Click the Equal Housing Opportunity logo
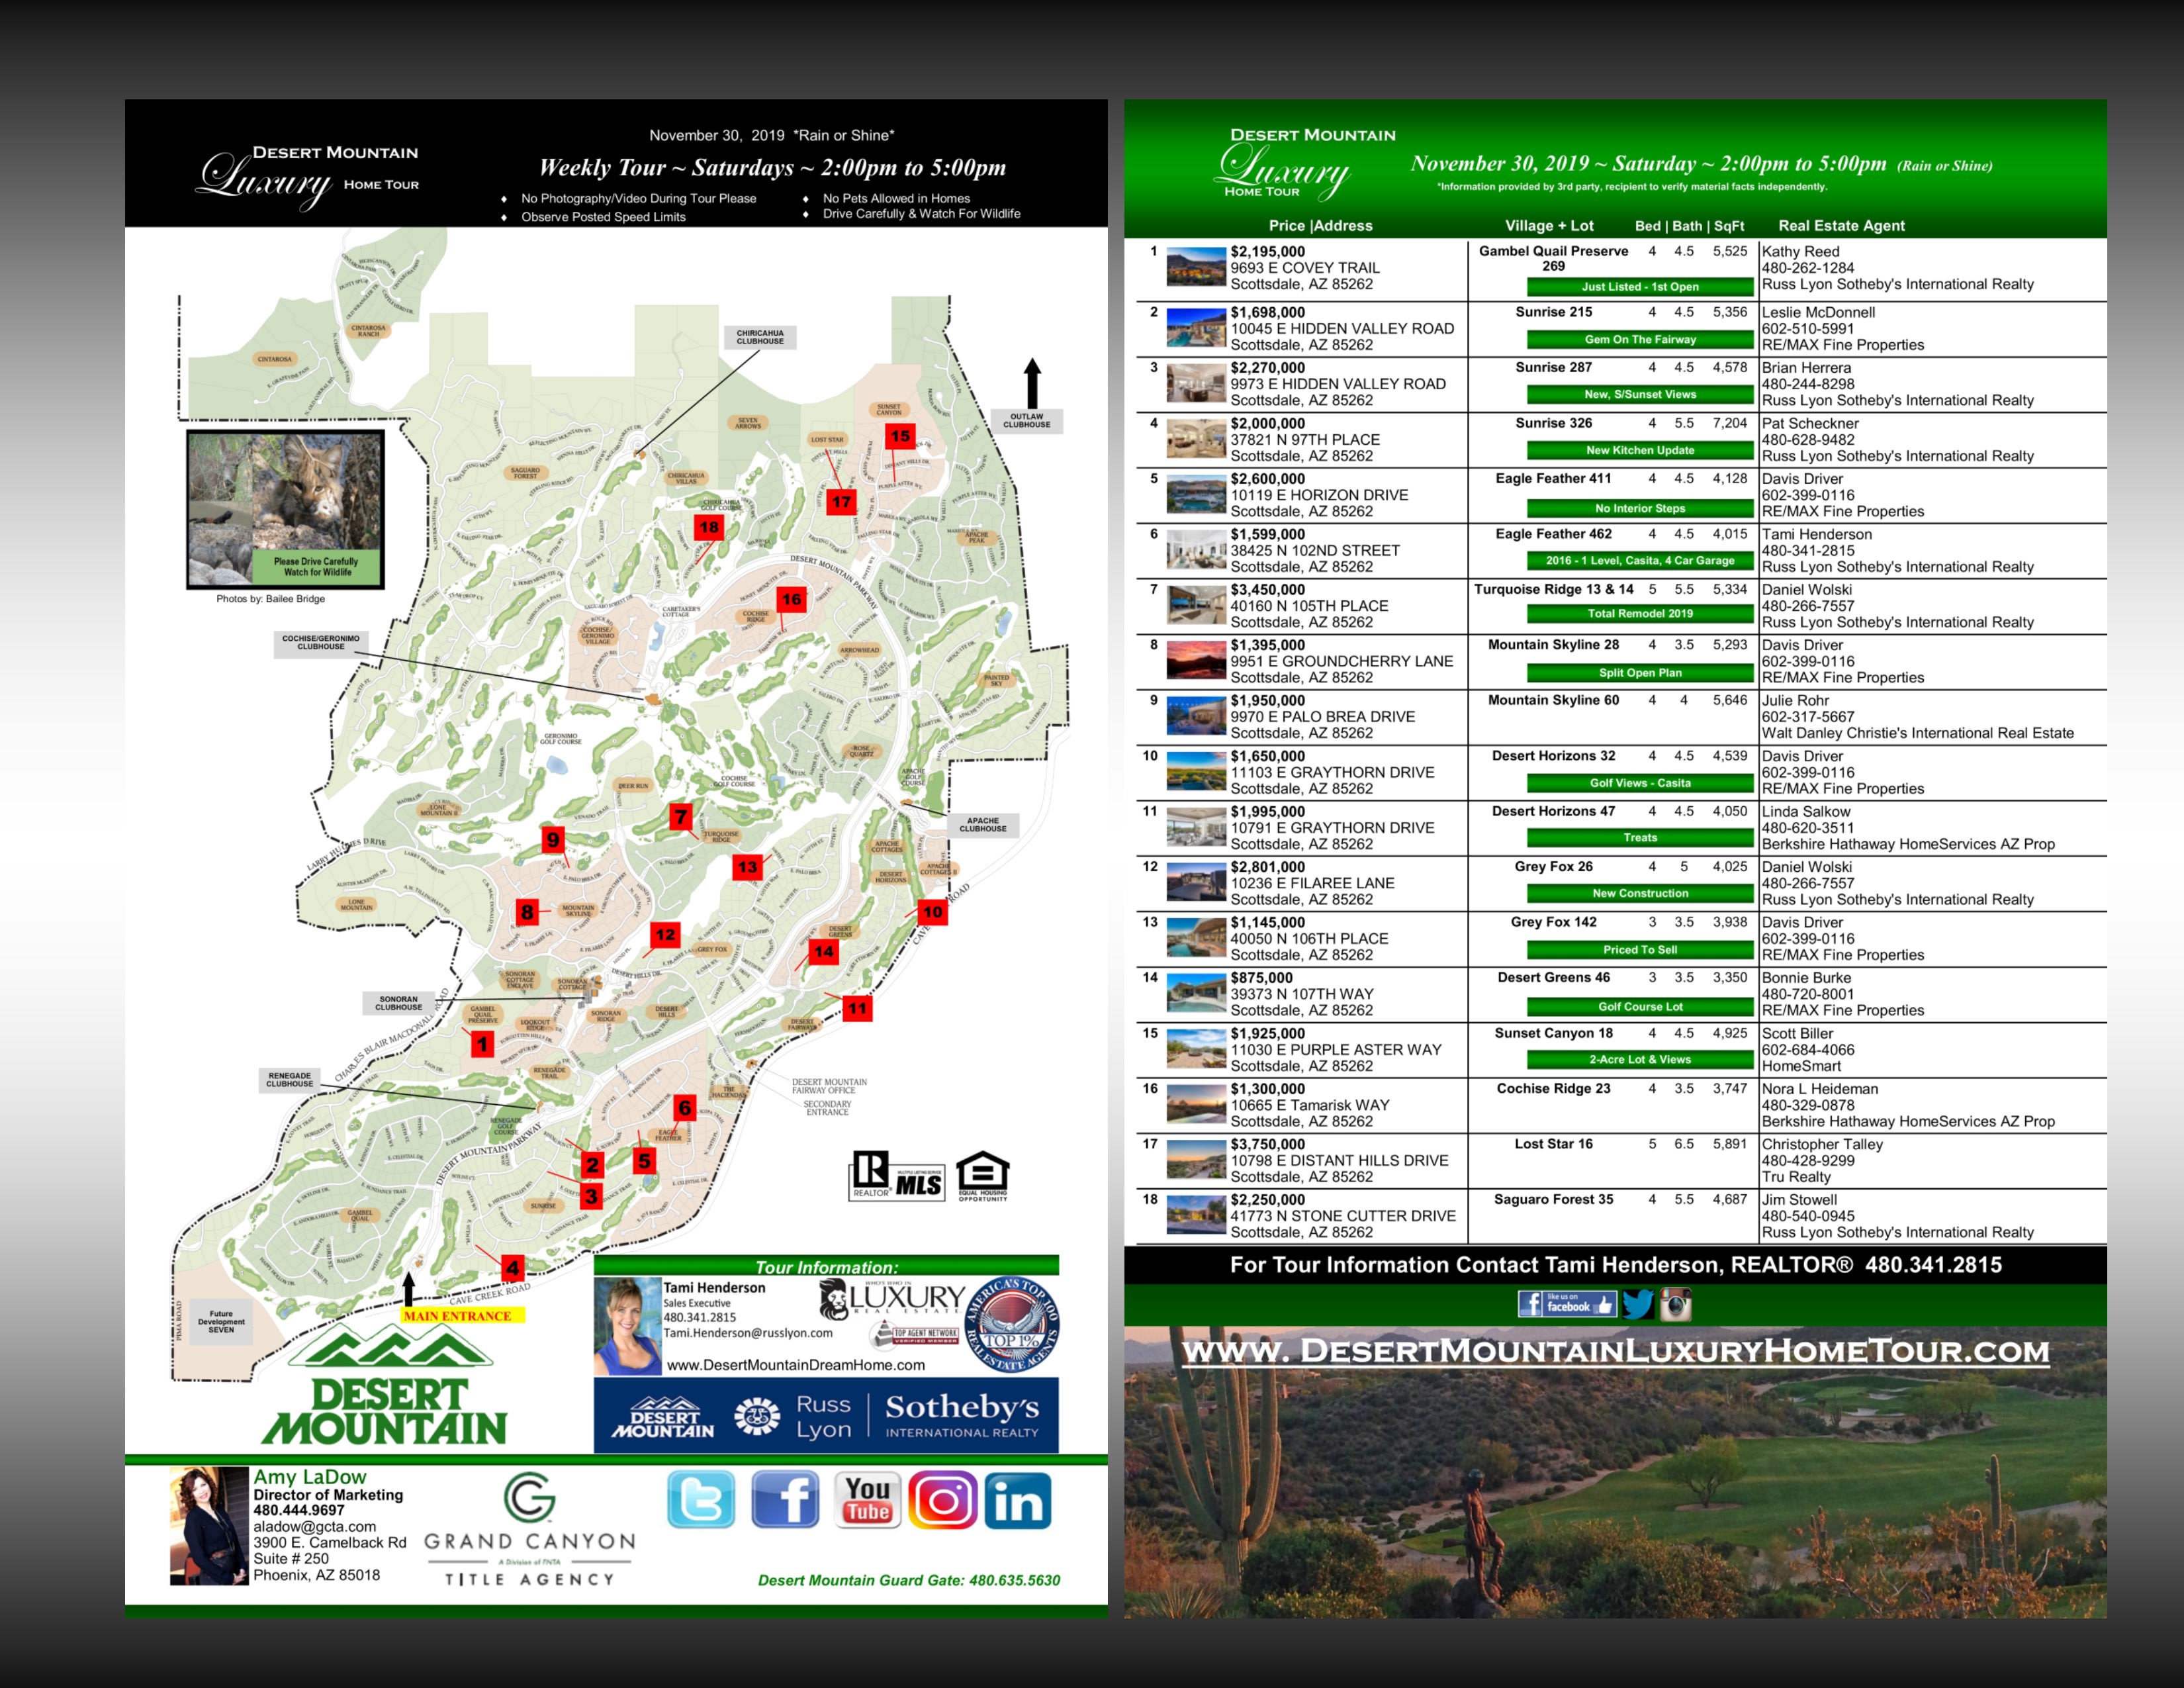This screenshot has height=1688, width=2184. 982,1176
